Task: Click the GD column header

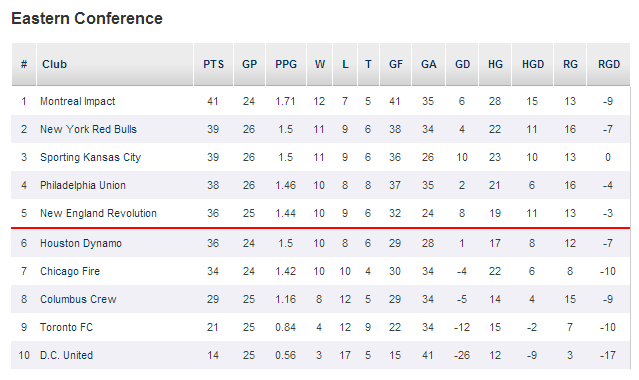Action: [x=462, y=64]
